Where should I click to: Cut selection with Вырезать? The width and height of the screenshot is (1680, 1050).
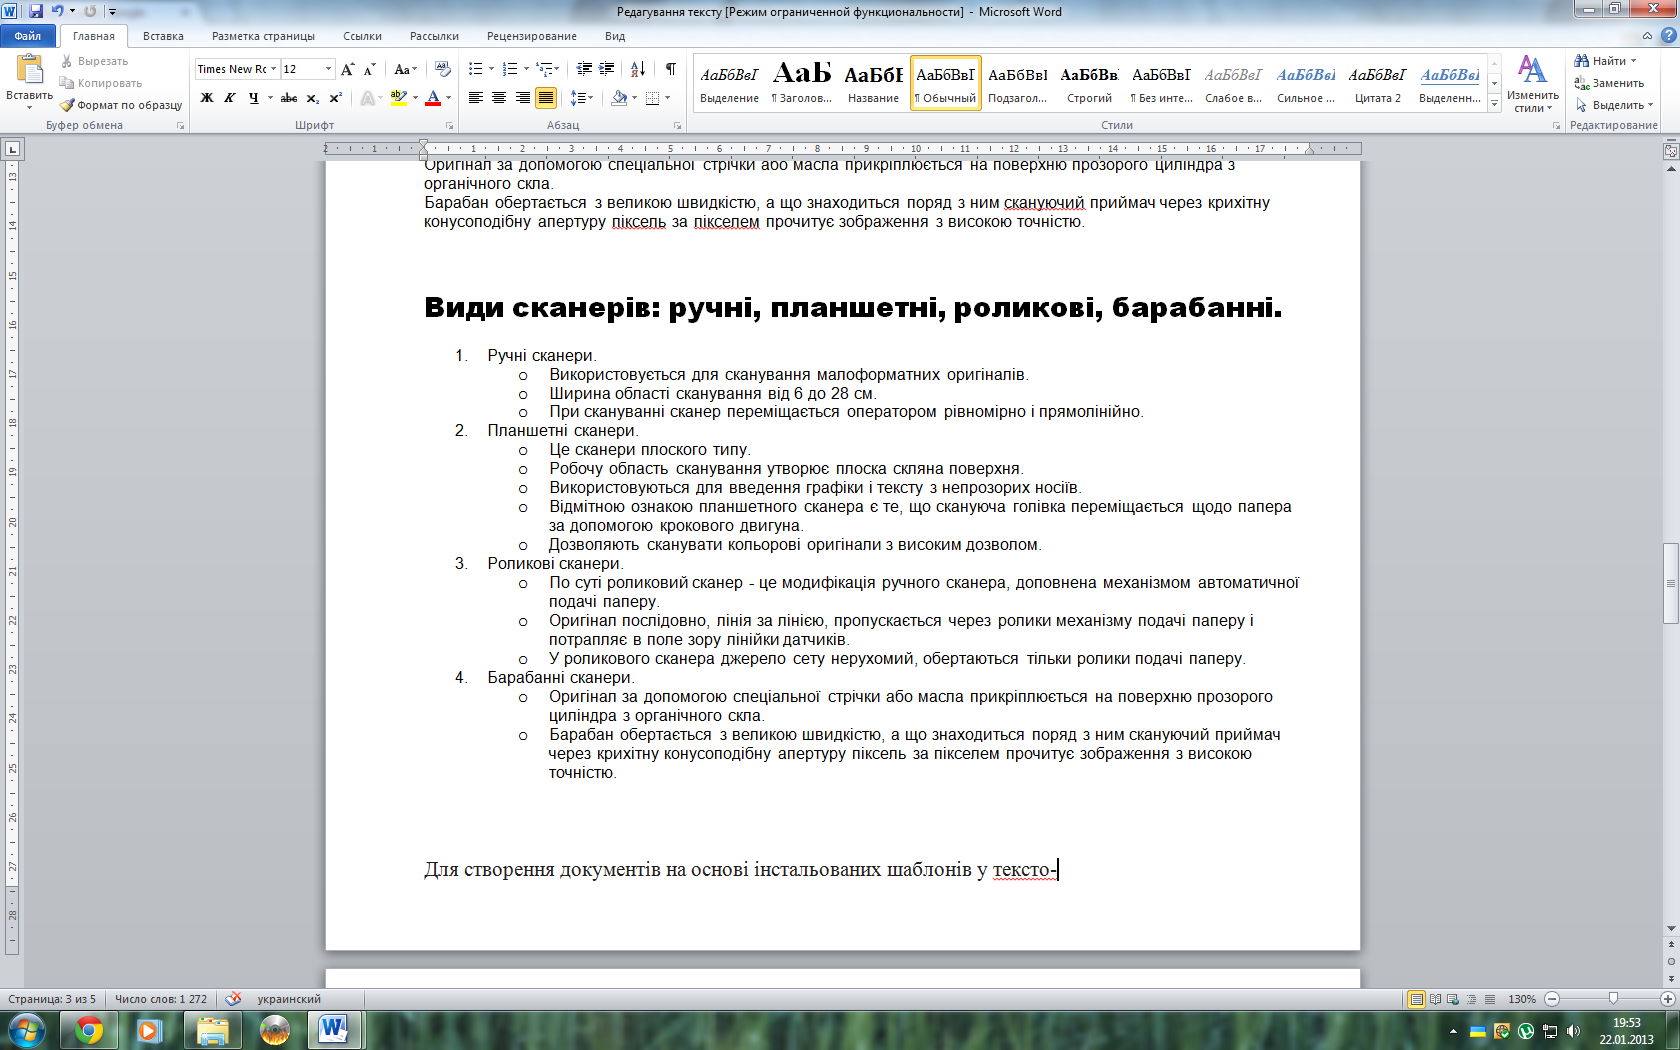pos(94,61)
